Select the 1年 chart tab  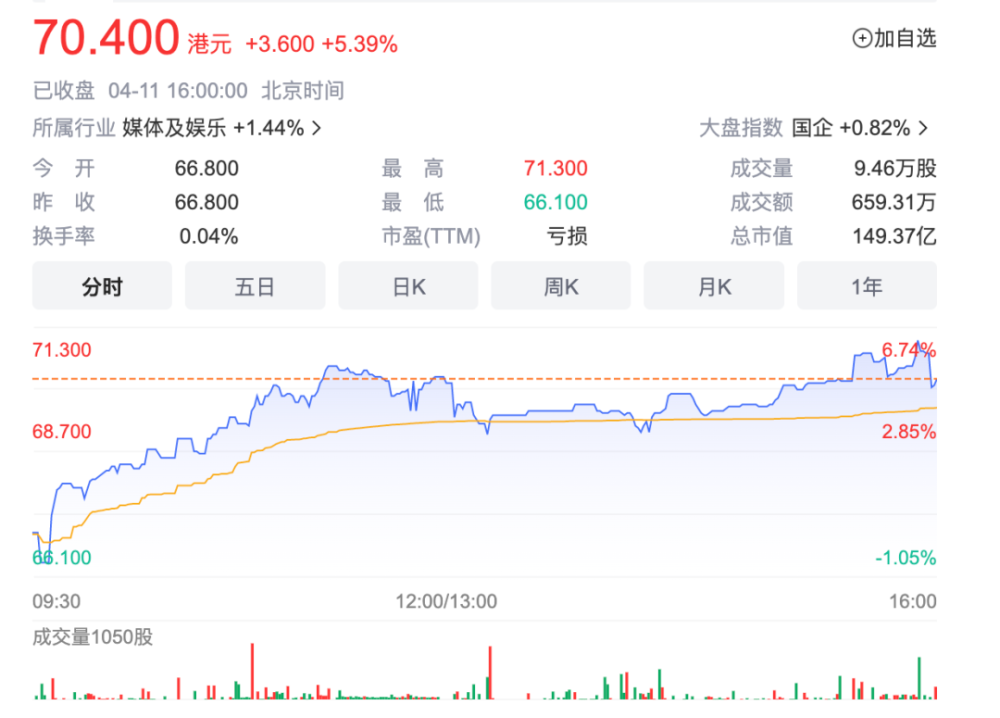click(867, 286)
